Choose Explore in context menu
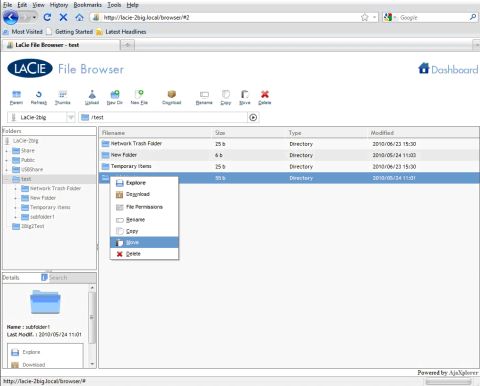 tap(144, 183)
